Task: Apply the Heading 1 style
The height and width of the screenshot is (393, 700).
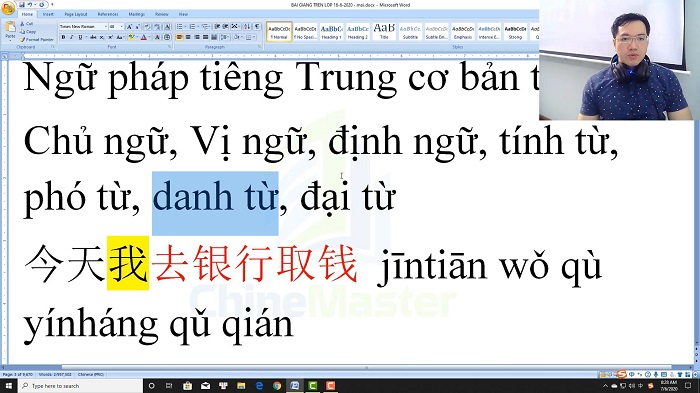Action: click(x=332, y=31)
